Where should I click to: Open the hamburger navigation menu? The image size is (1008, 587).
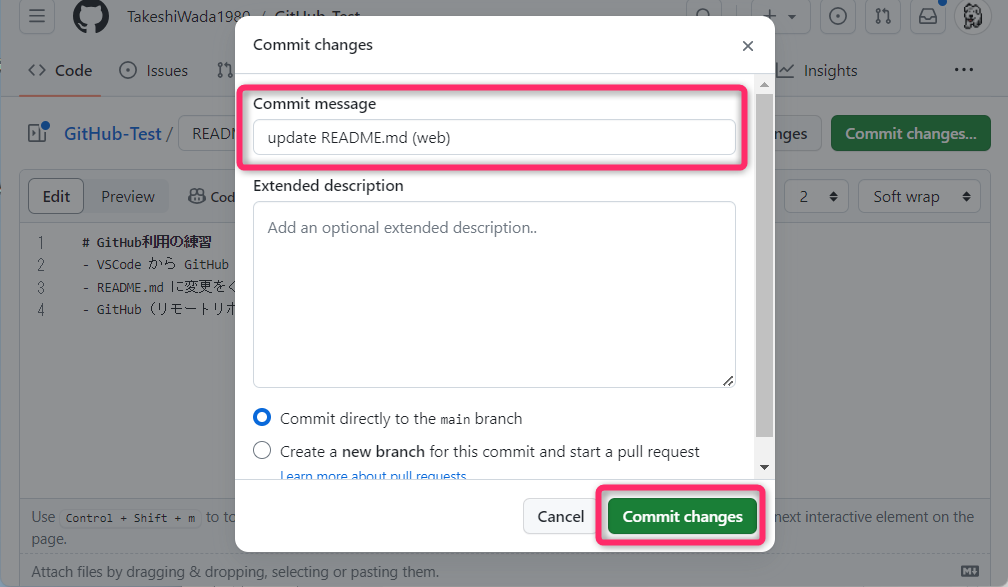36,16
